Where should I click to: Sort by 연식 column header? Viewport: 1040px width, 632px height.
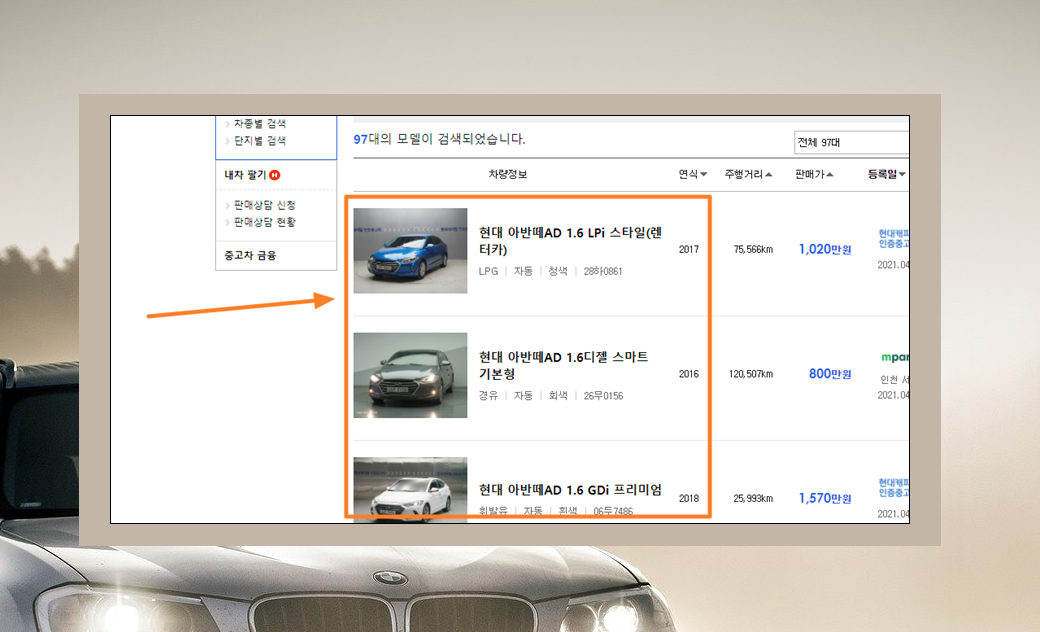(x=692, y=174)
